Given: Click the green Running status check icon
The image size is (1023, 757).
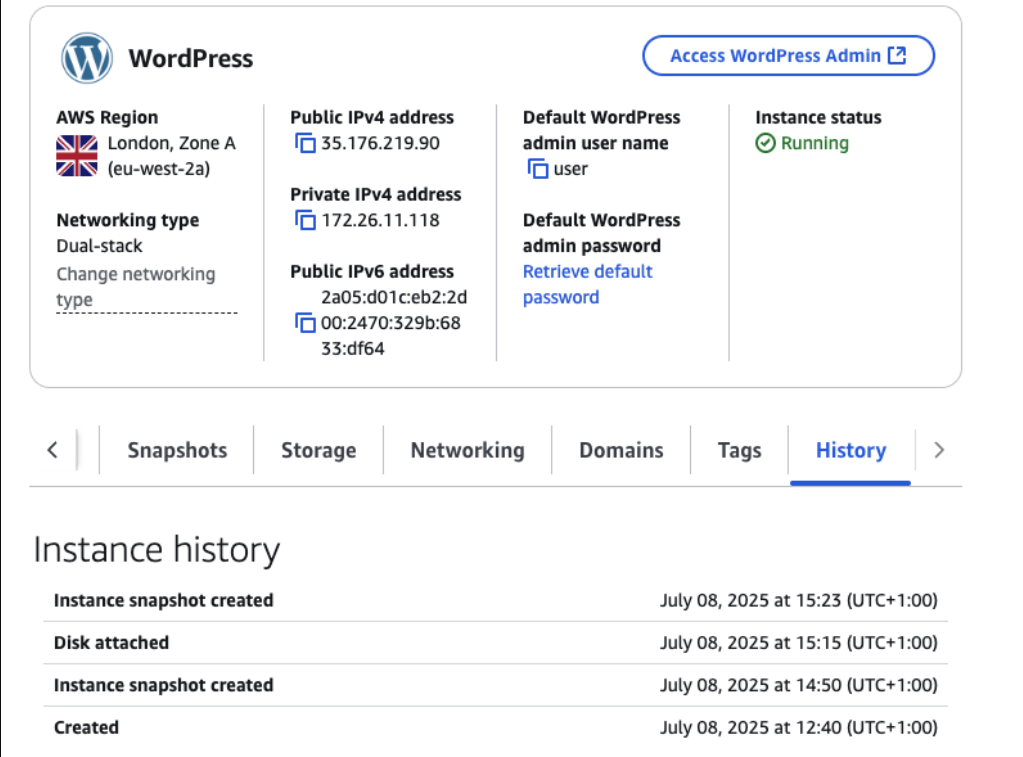Looking at the screenshot, I should coord(765,143).
